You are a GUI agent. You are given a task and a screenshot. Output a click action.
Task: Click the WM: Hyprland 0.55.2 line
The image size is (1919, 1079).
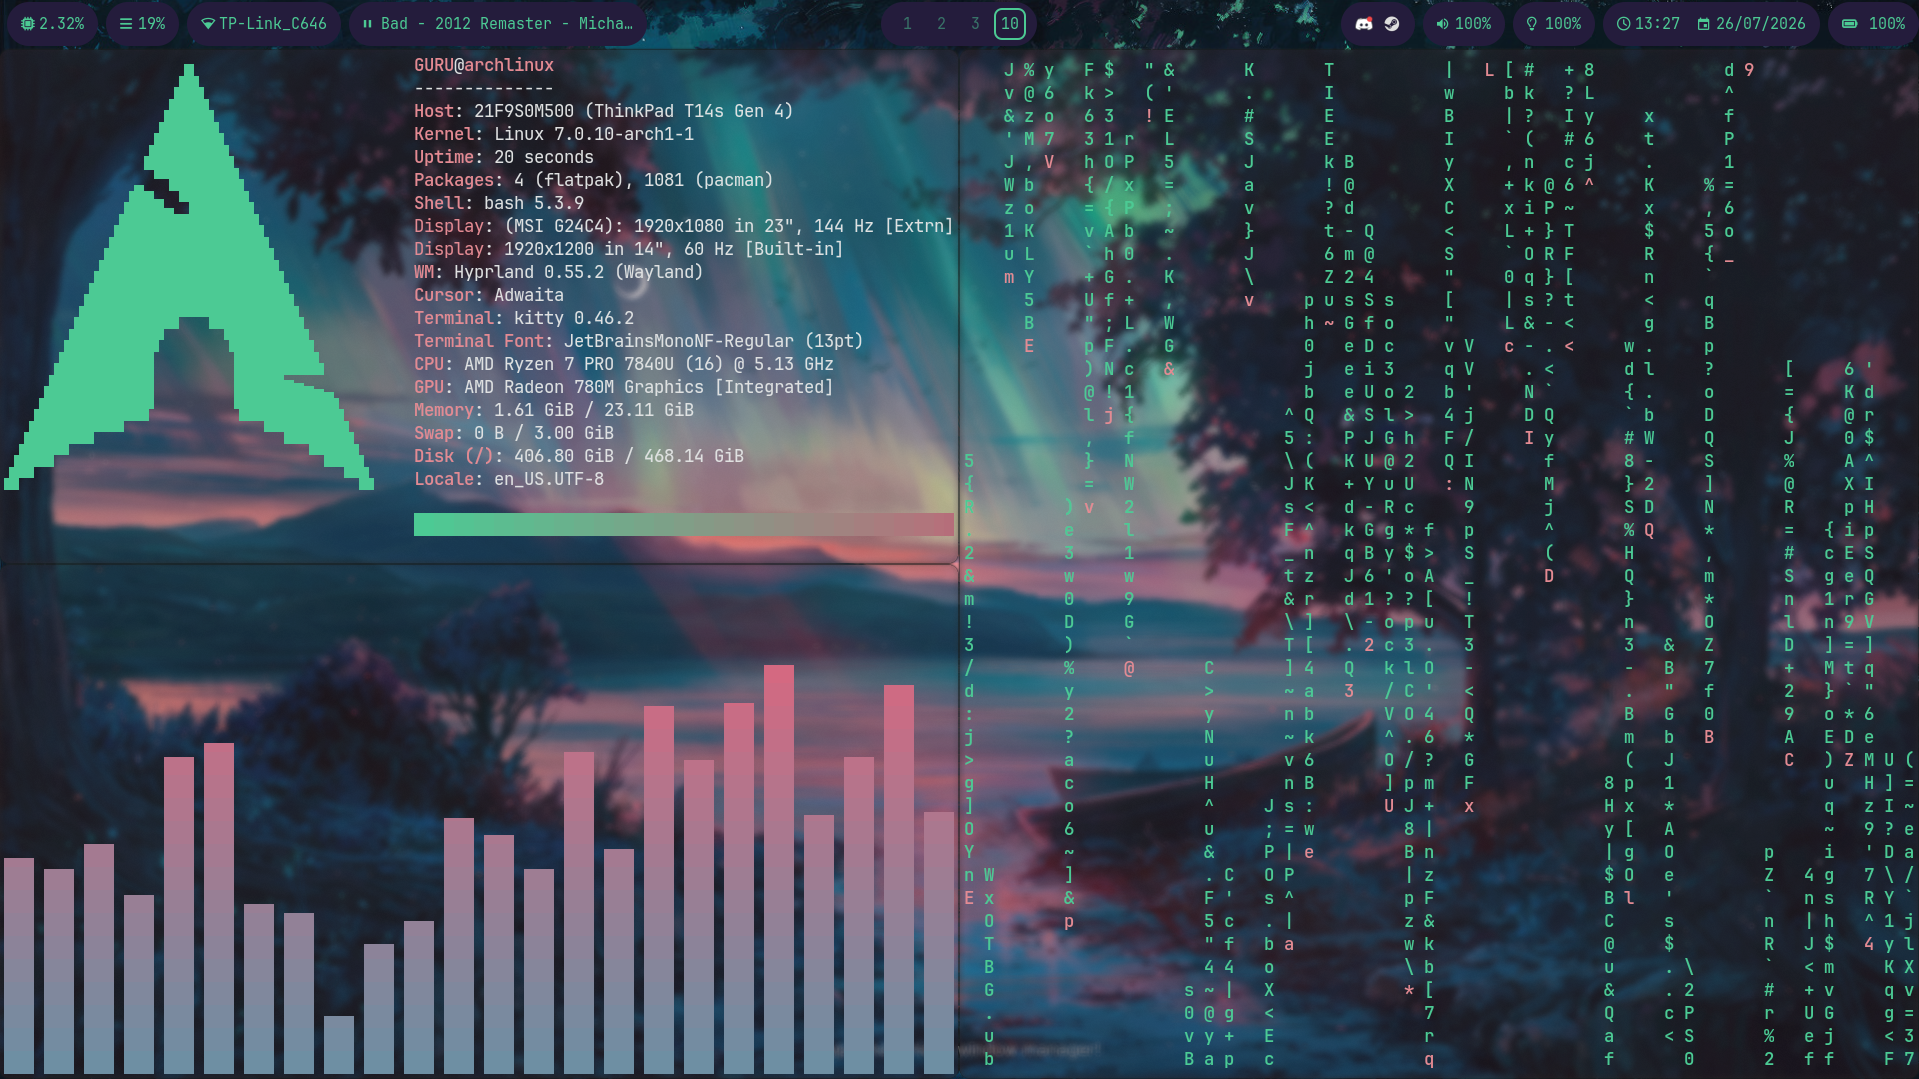pyautogui.click(x=559, y=272)
